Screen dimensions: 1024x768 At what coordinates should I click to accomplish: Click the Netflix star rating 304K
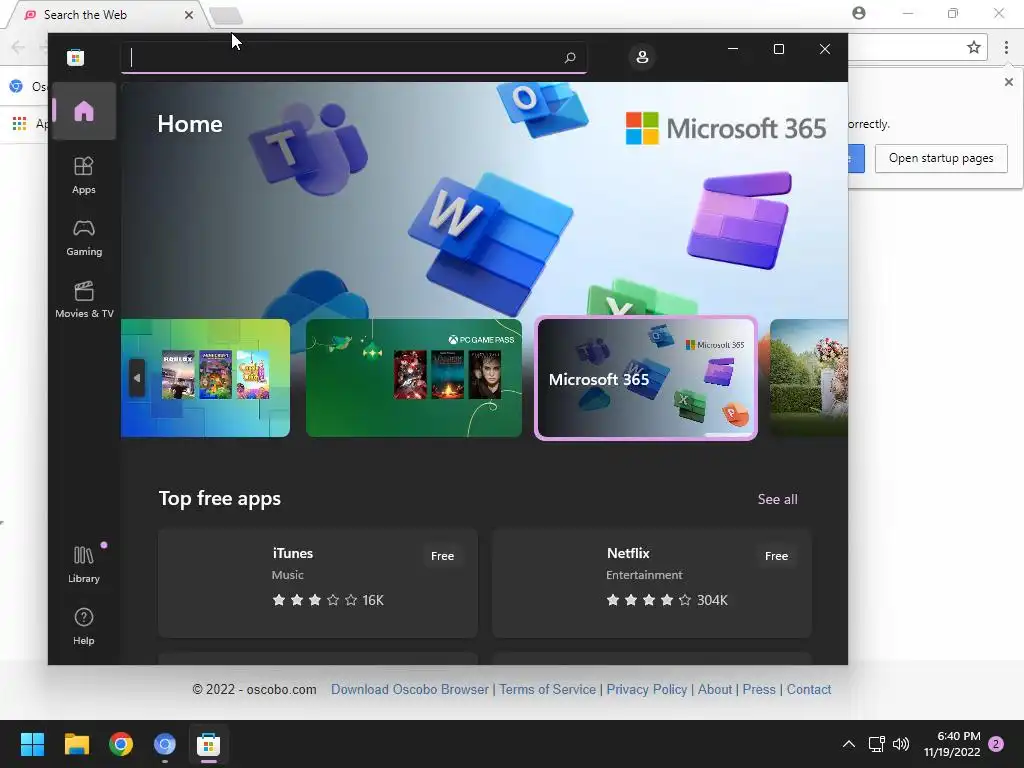667,600
